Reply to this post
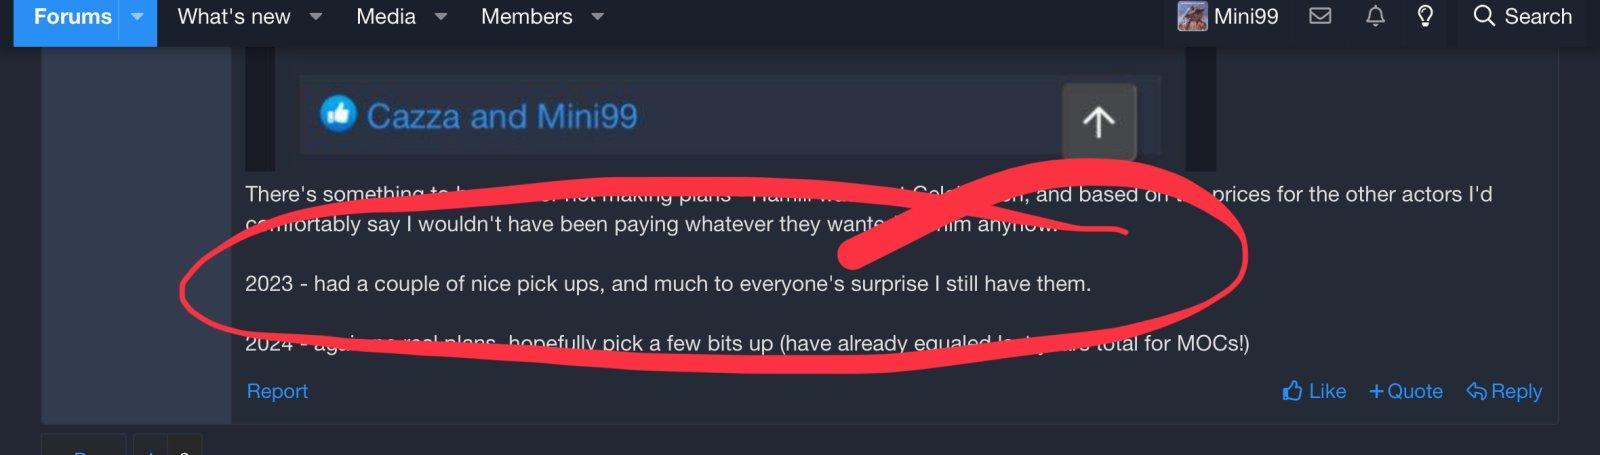Screen dimensions: 1600x455 click(1504, 391)
